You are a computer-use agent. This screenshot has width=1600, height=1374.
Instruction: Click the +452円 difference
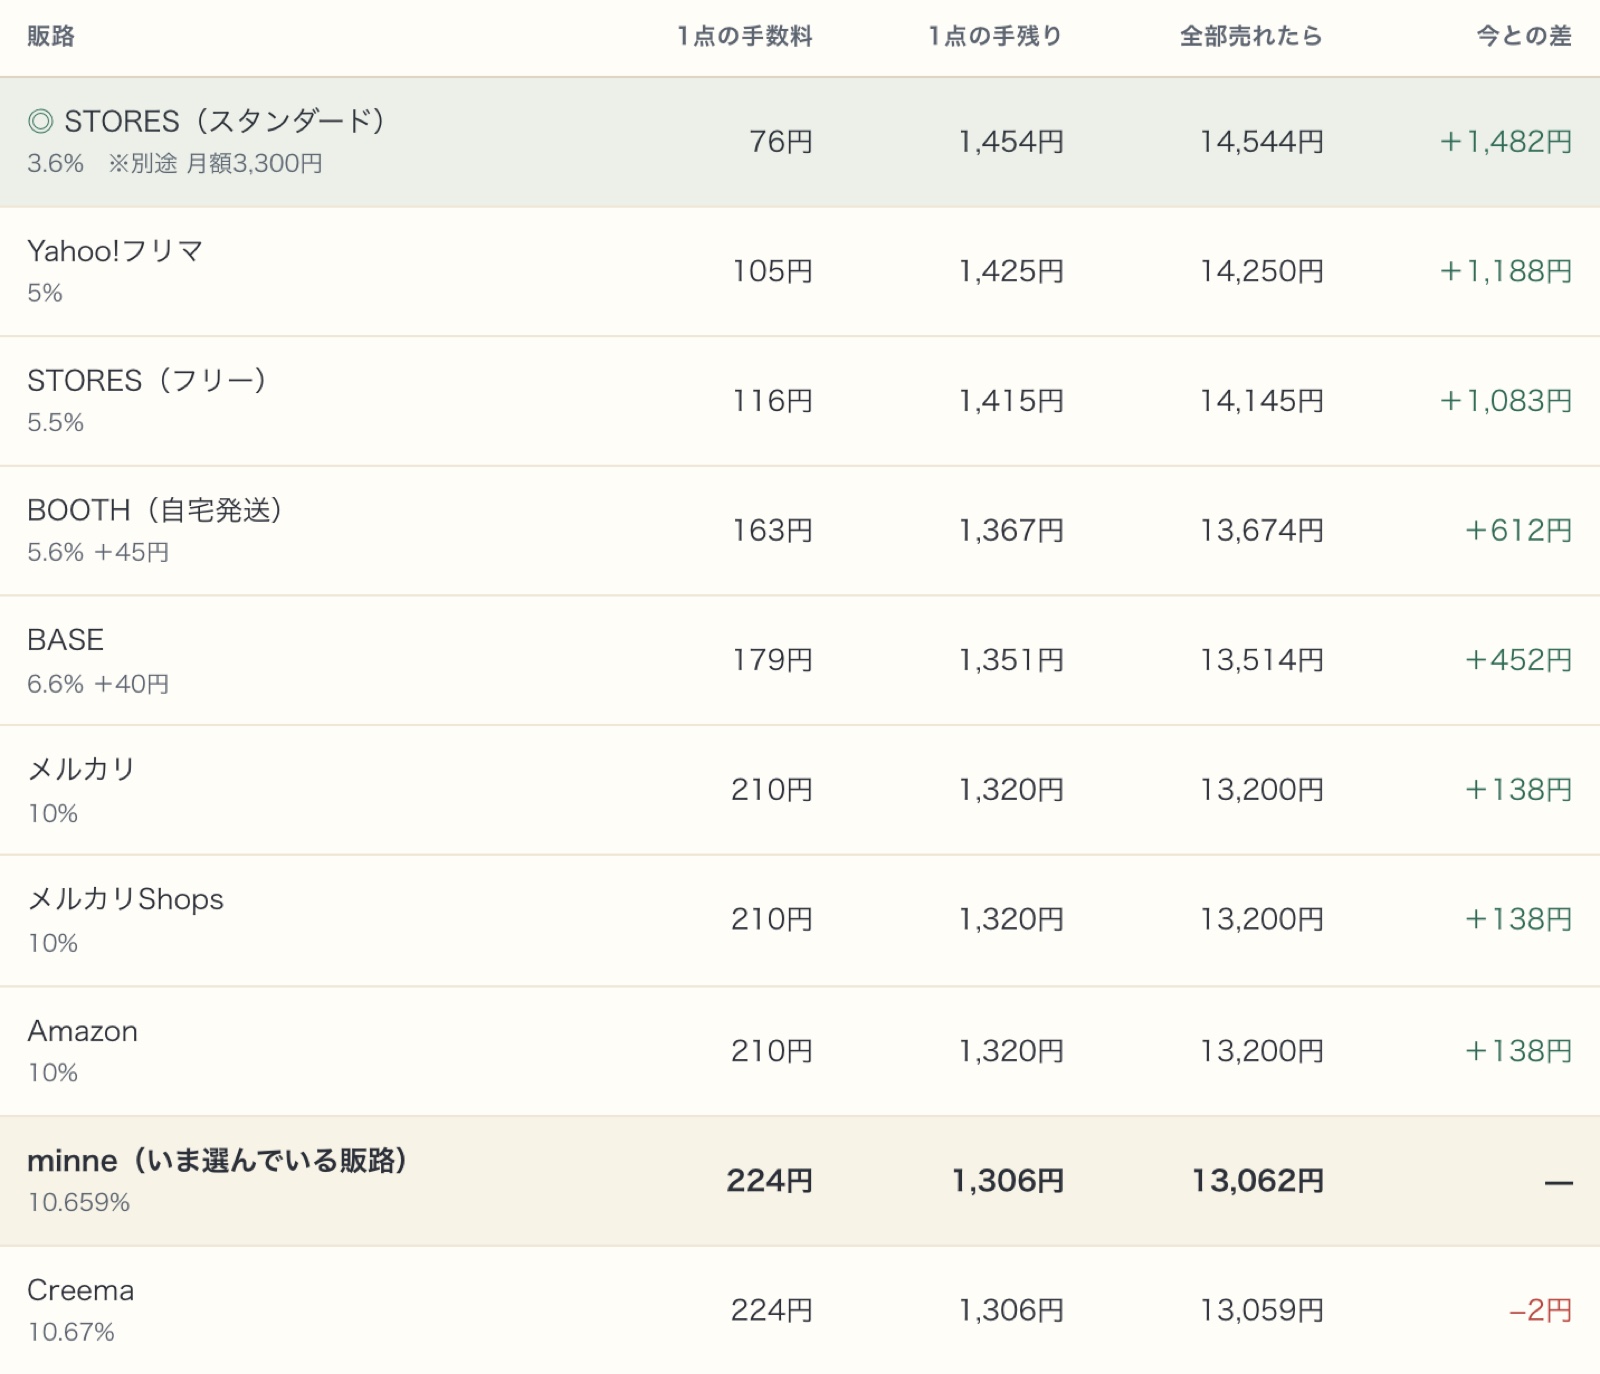(x=1519, y=660)
